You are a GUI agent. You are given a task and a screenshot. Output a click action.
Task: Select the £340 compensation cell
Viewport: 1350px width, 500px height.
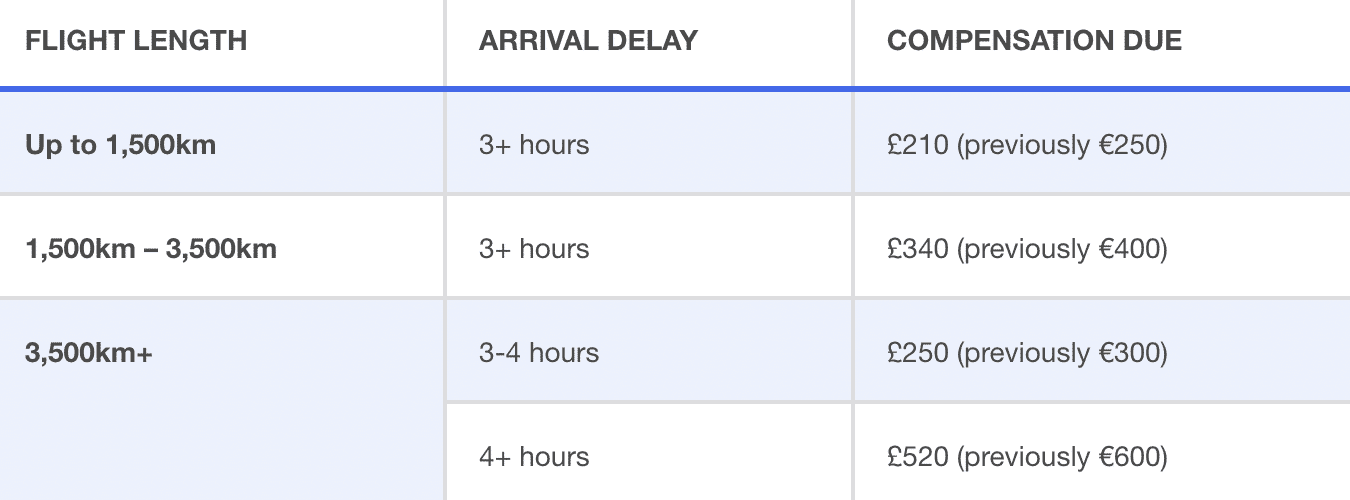[1102, 248]
